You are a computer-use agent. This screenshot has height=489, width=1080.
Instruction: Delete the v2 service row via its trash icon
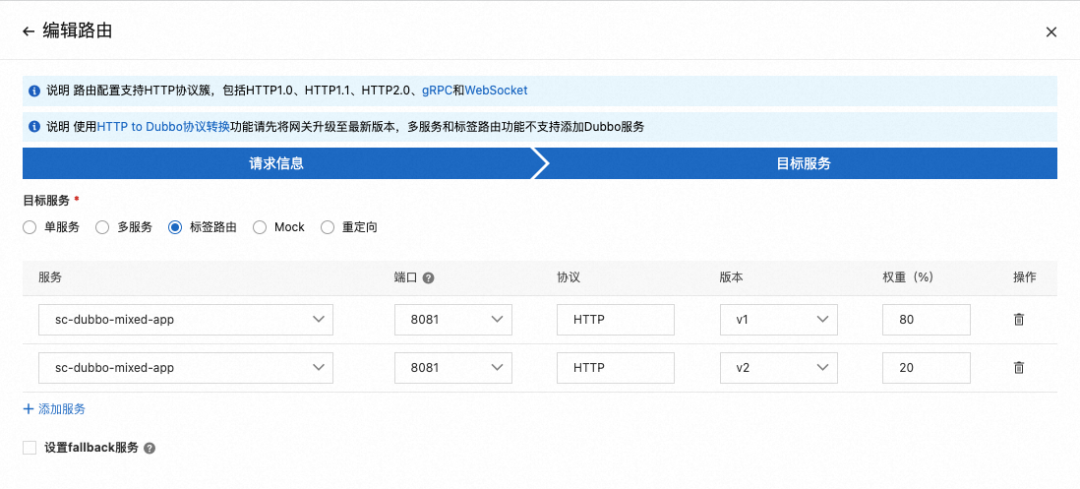1019,368
